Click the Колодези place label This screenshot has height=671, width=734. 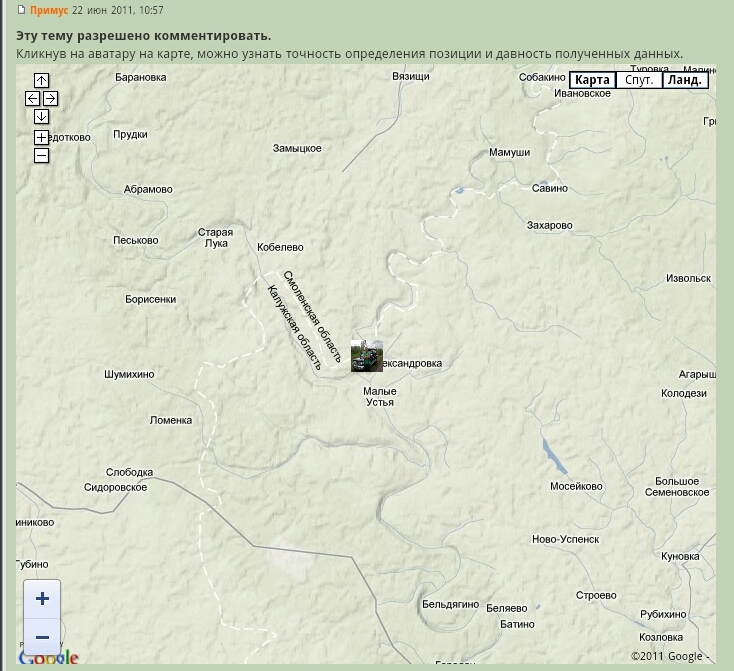click(x=684, y=393)
